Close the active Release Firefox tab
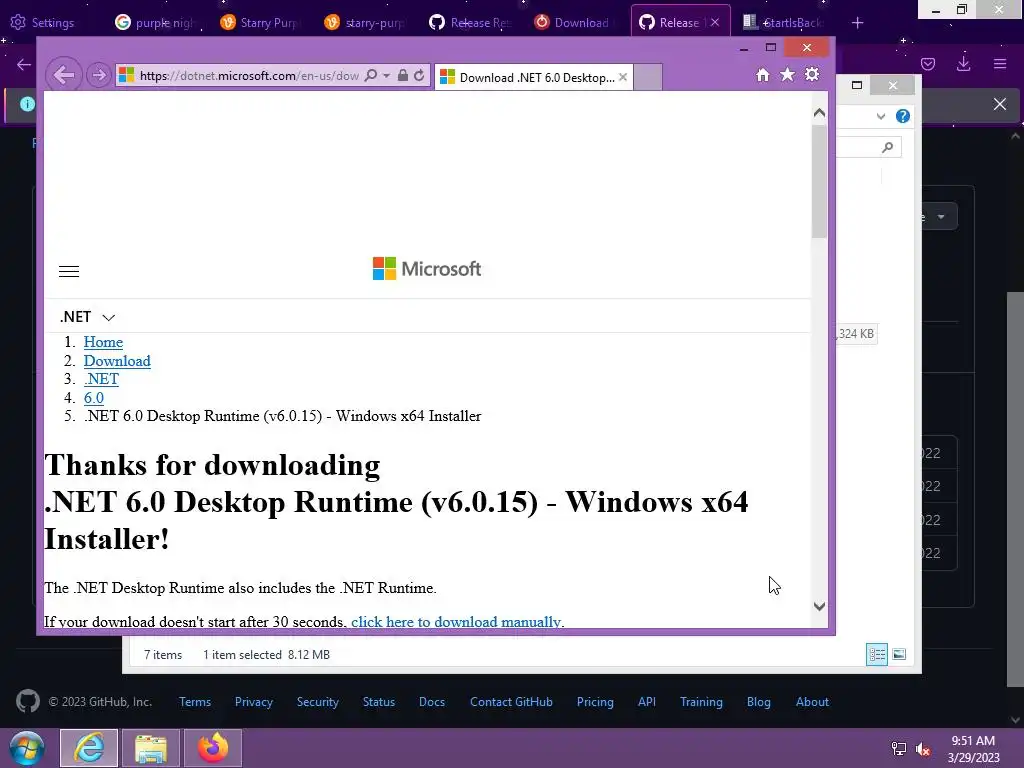Image resolution: width=1024 pixels, height=768 pixels. point(715,23)
